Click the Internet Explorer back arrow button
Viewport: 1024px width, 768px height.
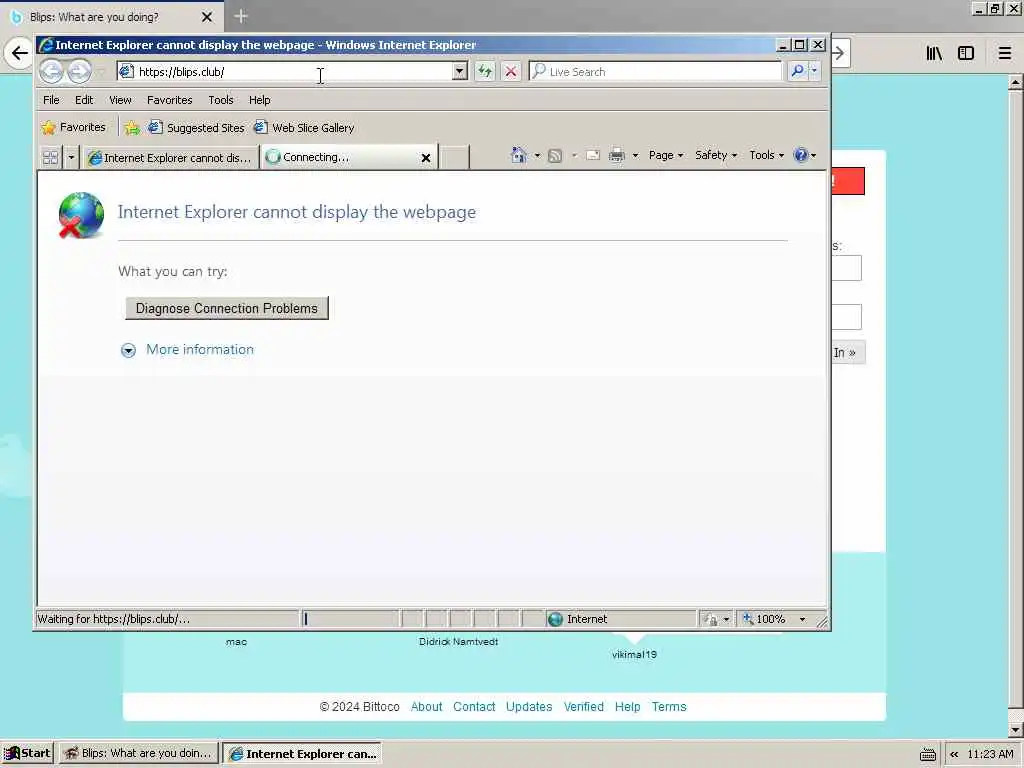(x=52, y=71)
